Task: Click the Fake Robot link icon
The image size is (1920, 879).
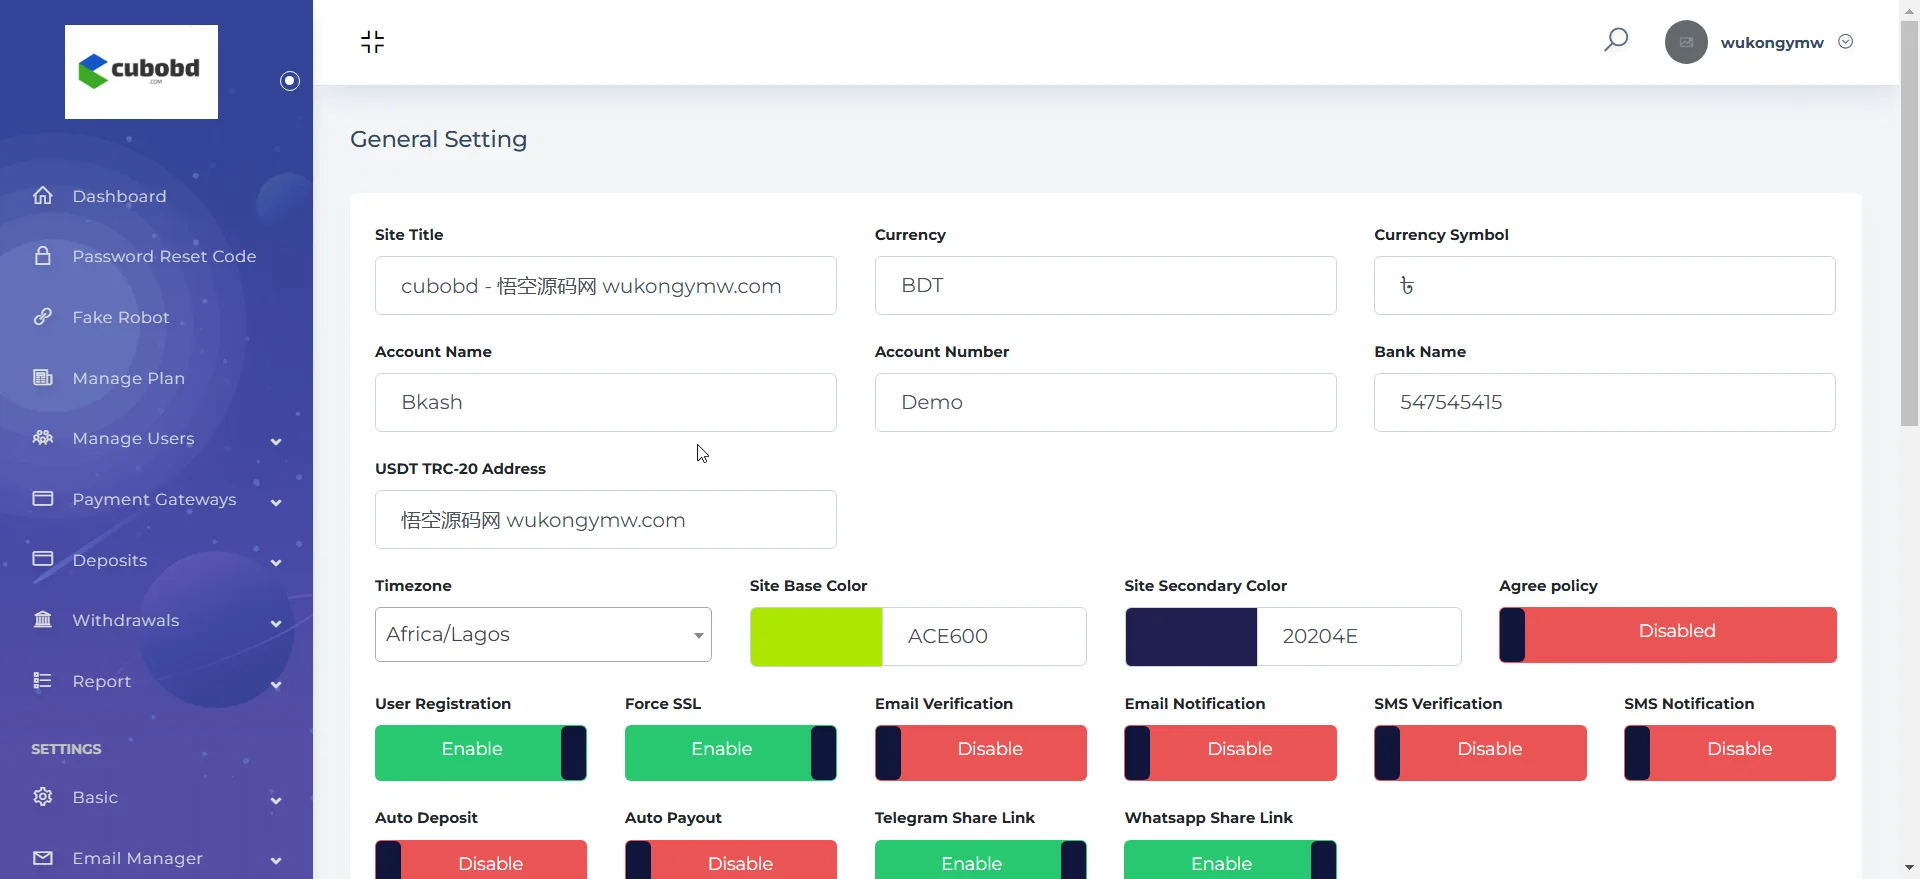Action: coord(43,317)
